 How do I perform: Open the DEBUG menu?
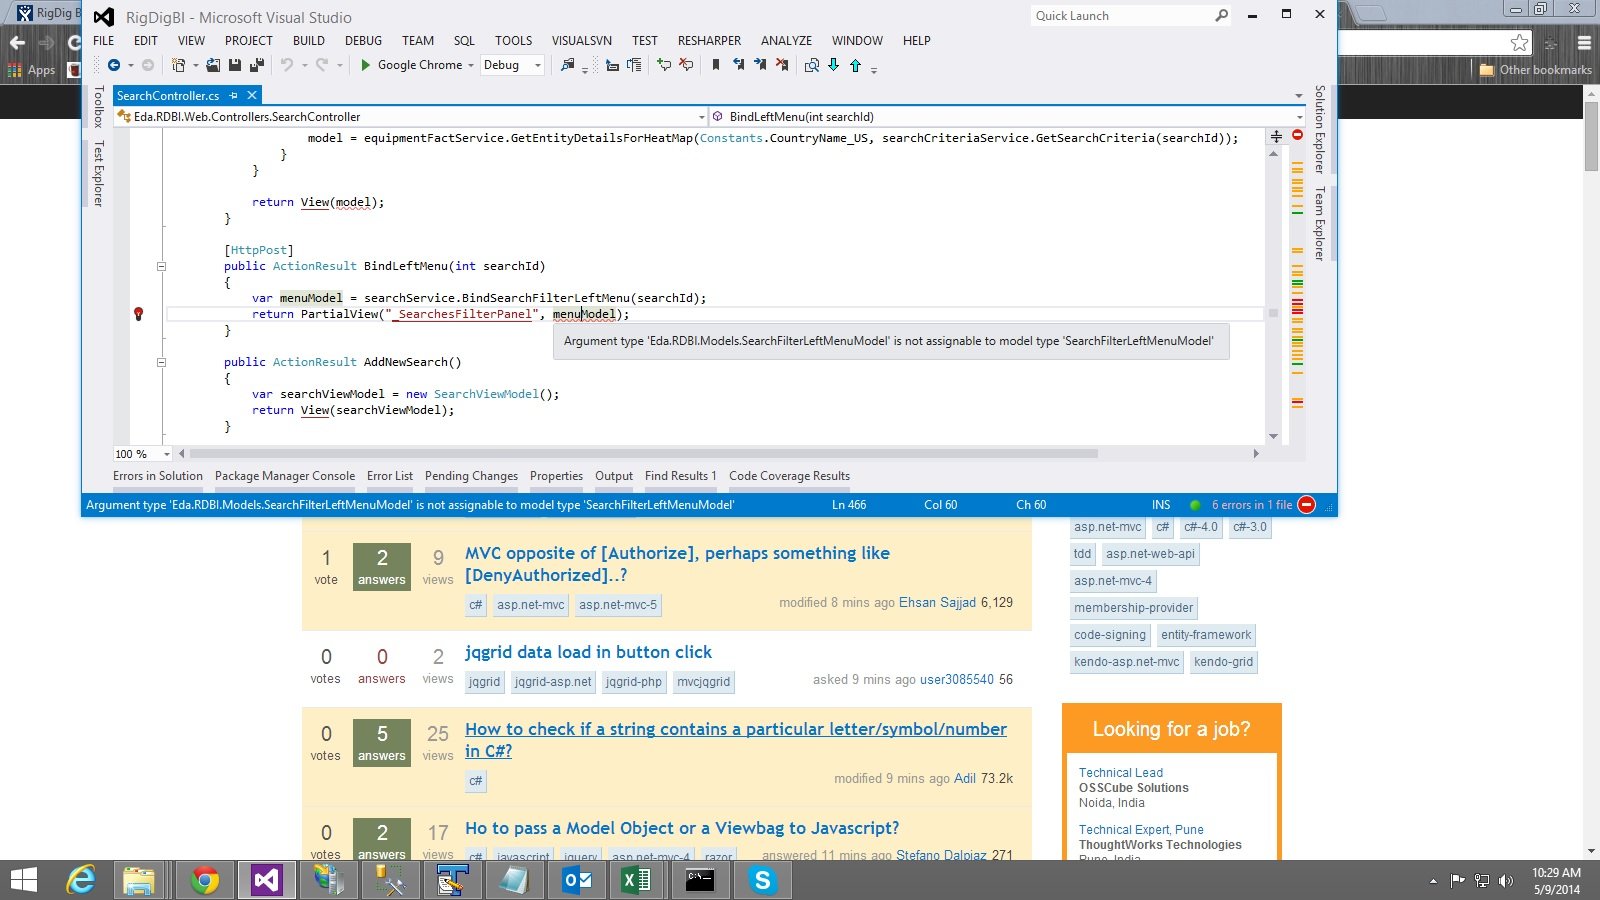pyautogui.click(x=363, y=41)
